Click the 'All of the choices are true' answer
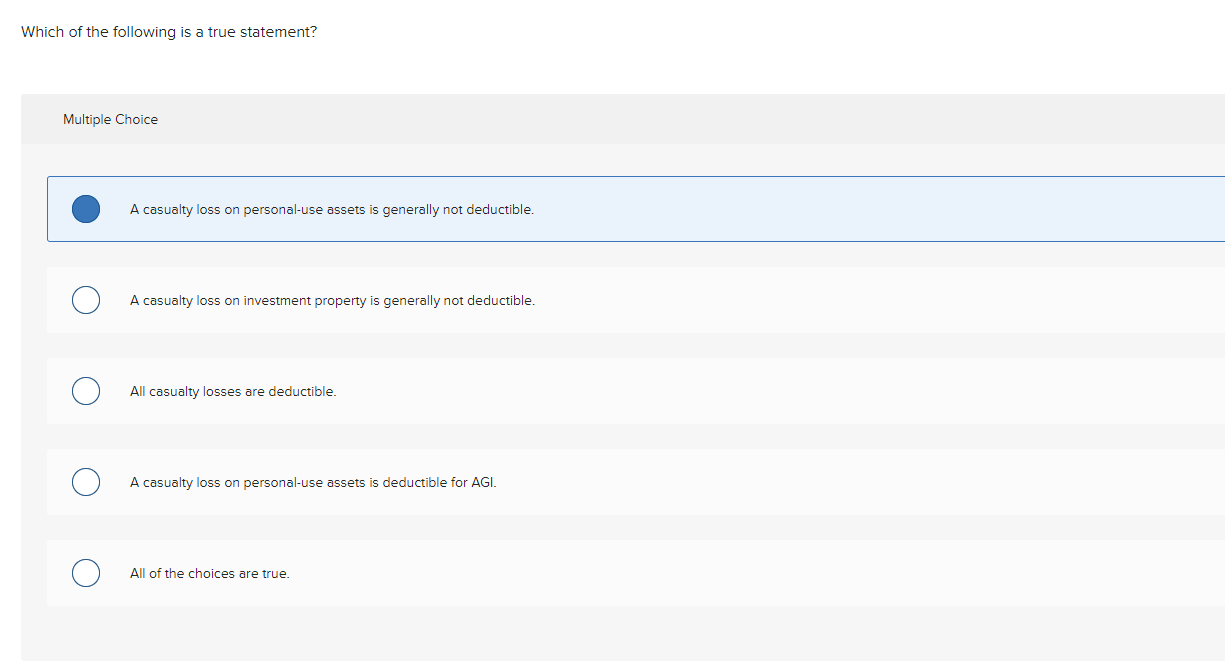Image resolution: width=1225 pixels, height=668 pixels. point(210,573)
